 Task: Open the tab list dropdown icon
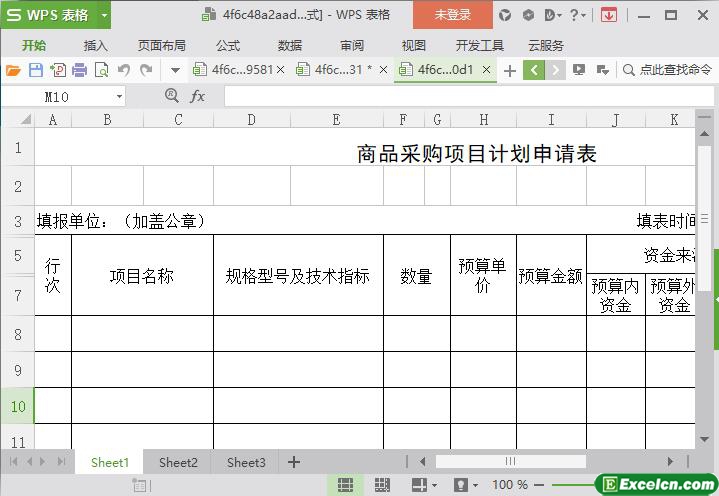click(603, 70)
